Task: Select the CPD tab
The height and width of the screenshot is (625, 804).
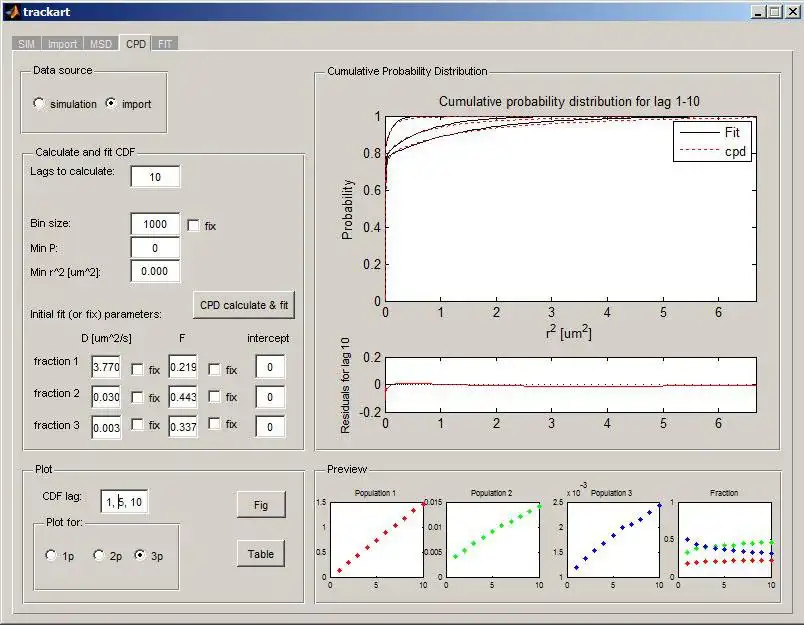Action: pos(136,44)
